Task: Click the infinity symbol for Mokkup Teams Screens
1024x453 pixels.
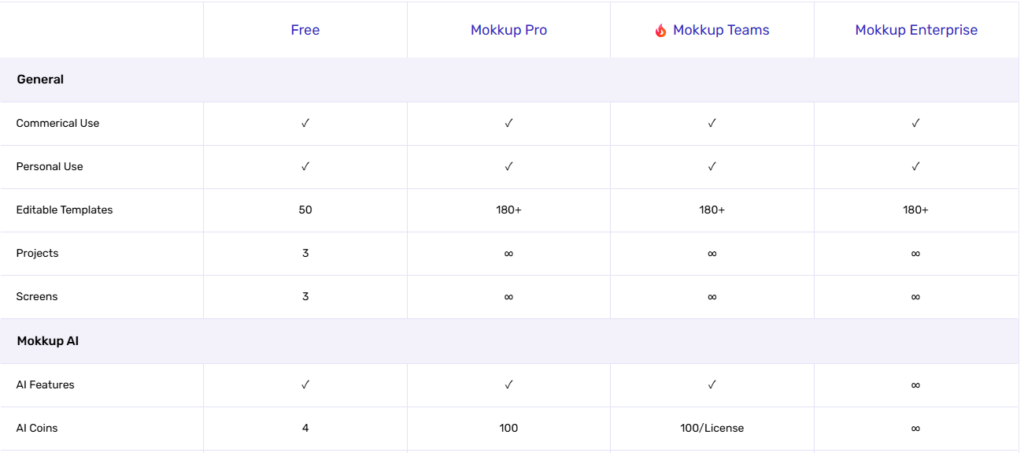Action: click(x=712, y=297)
